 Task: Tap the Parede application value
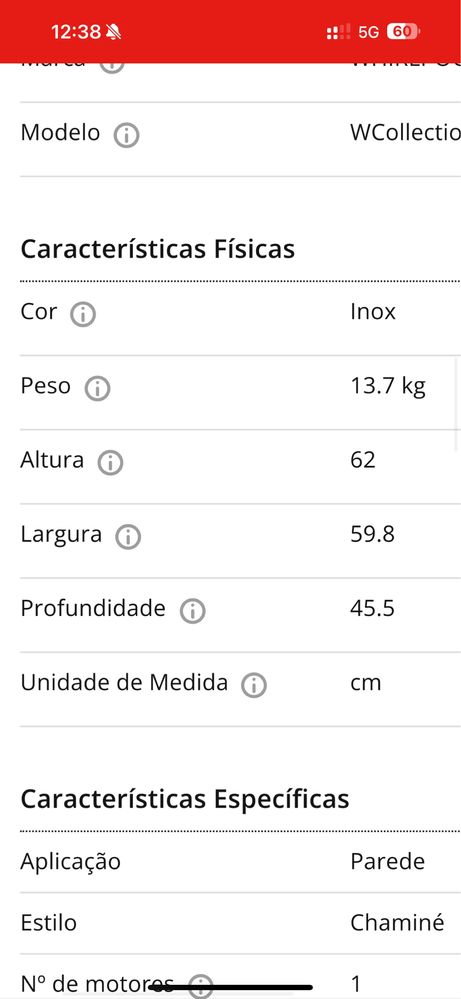coord(388,861)
